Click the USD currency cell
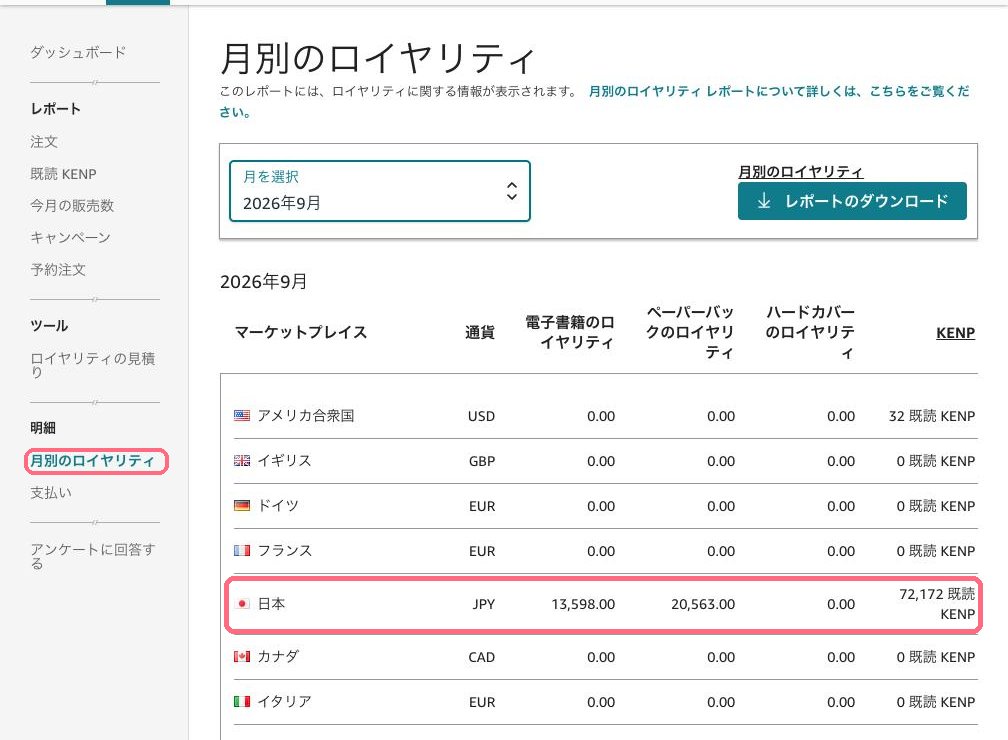Screen dimensions: 1008x740 pyautogui.click(x=482, y=417)
